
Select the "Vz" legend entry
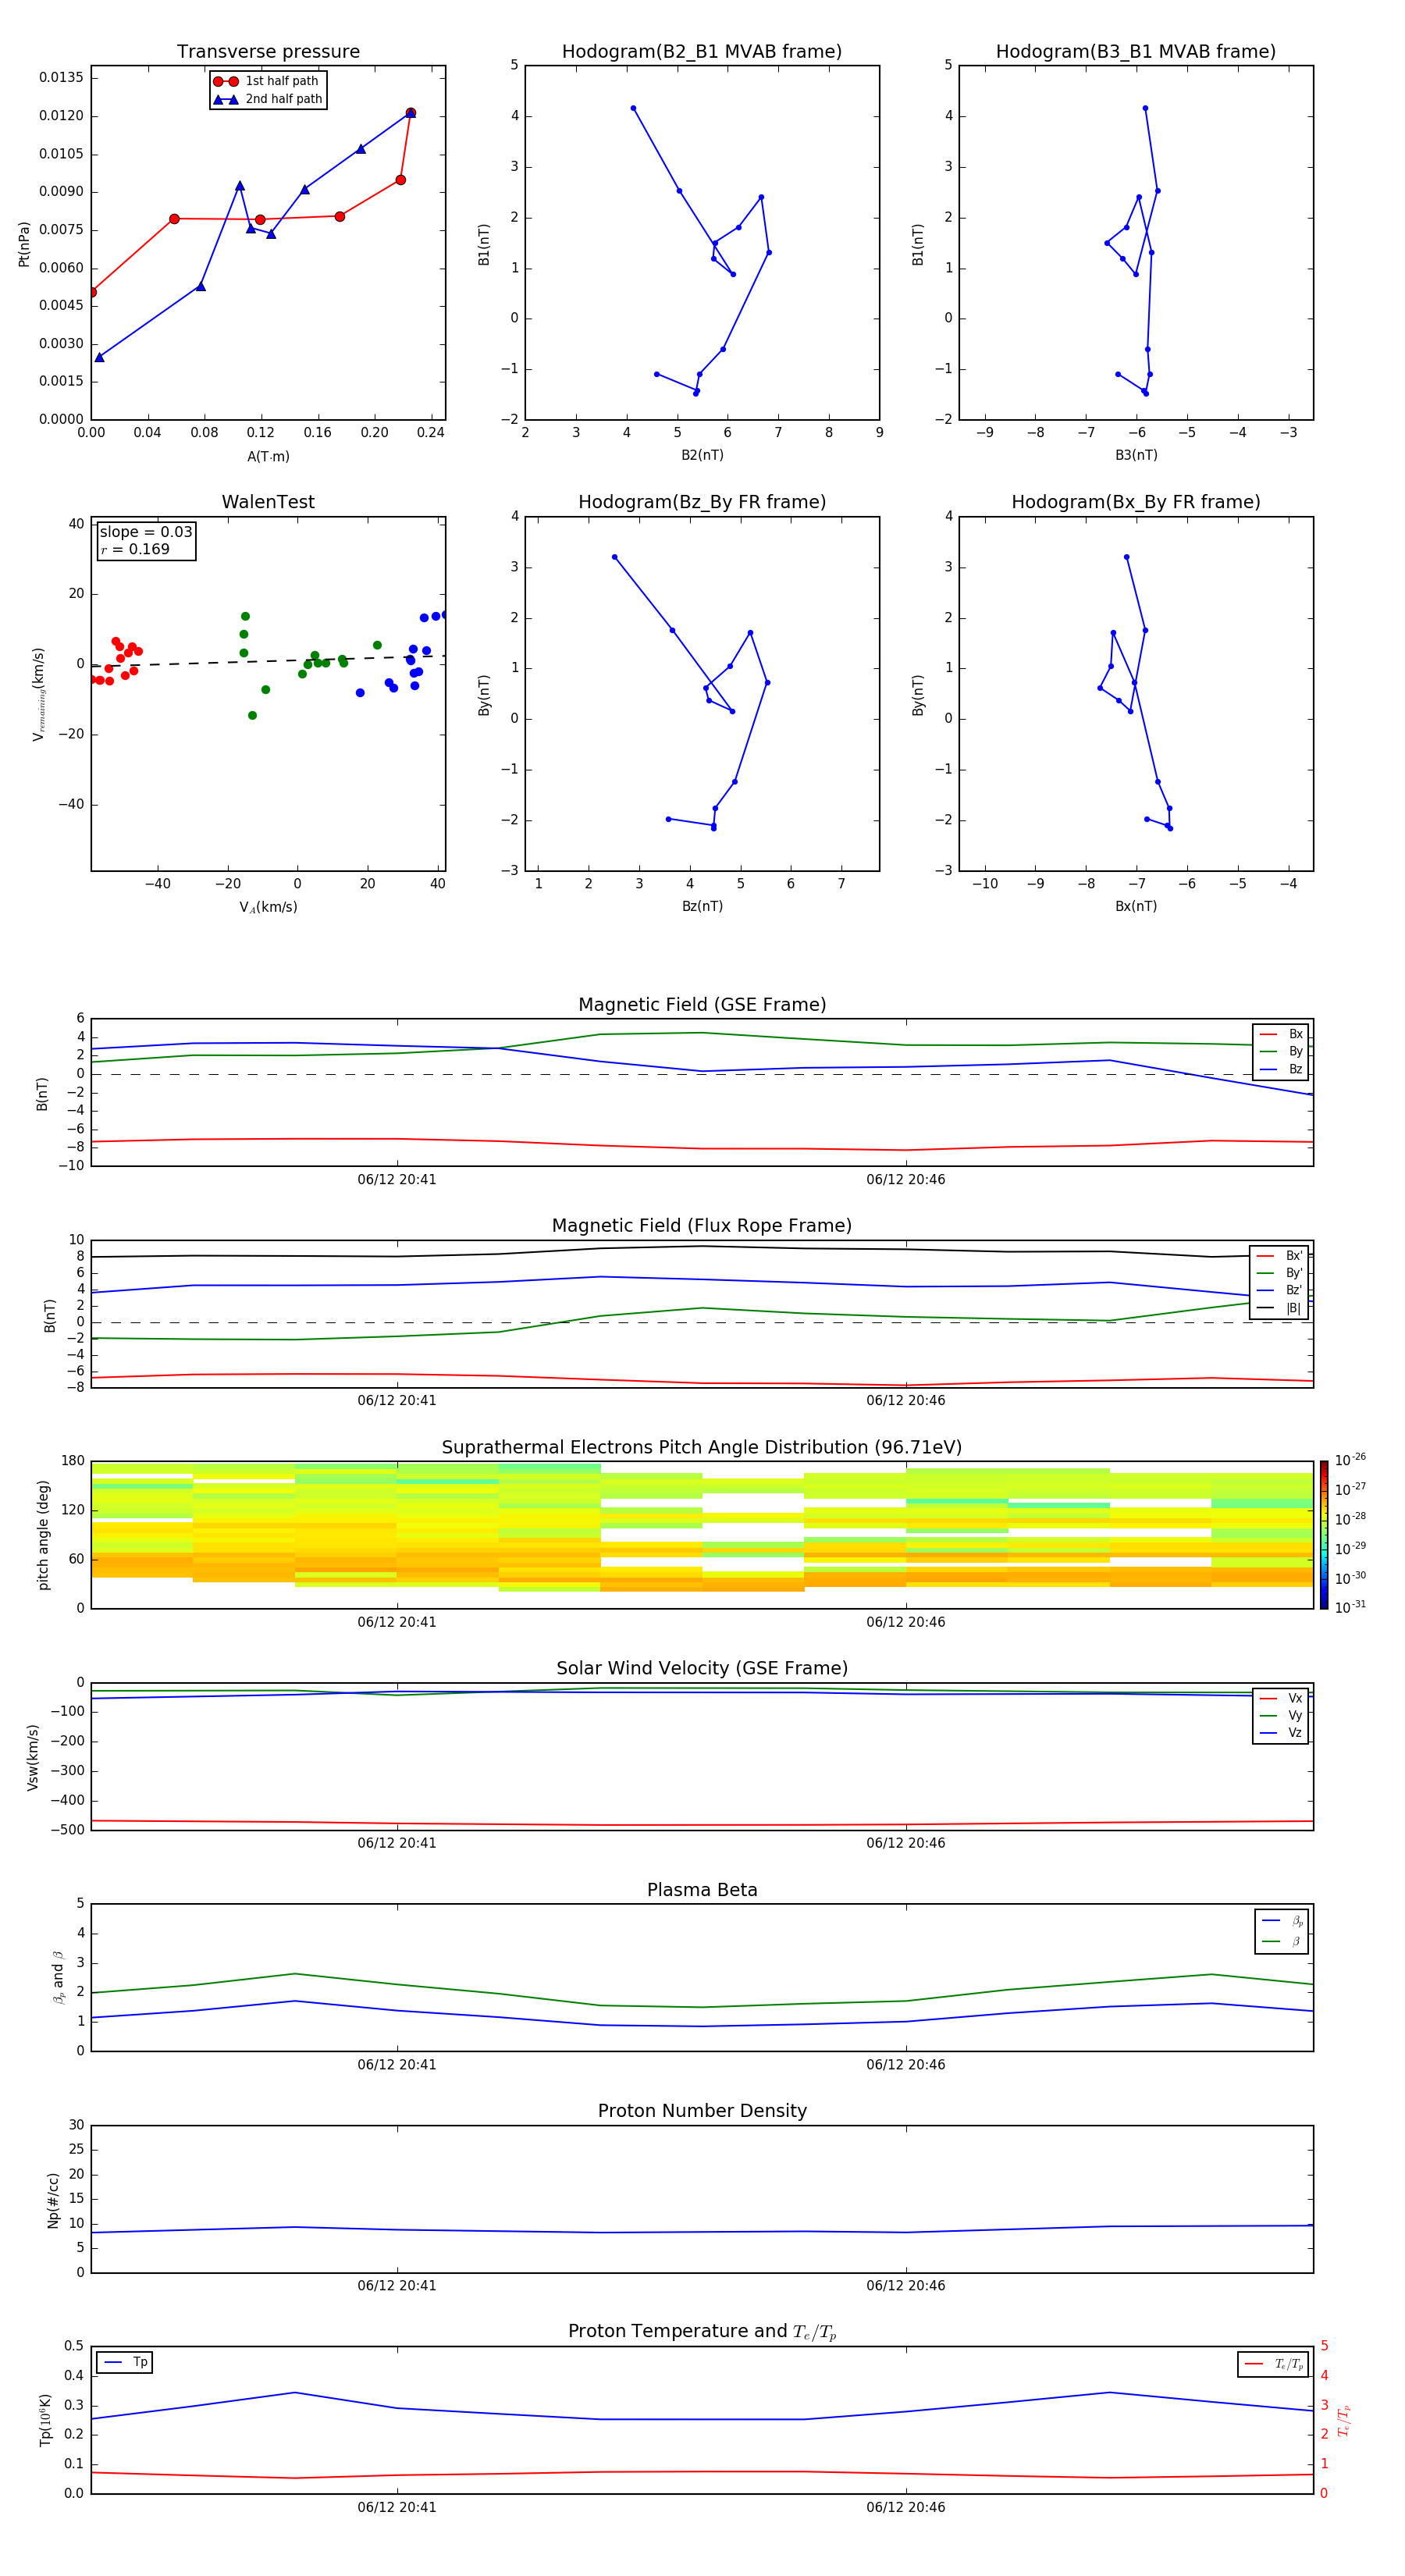[x=1282, y=1733]
